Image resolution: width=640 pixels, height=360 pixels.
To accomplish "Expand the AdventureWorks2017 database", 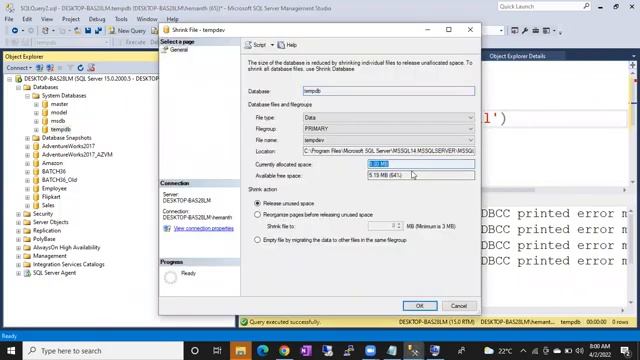I will pos(27,147).
